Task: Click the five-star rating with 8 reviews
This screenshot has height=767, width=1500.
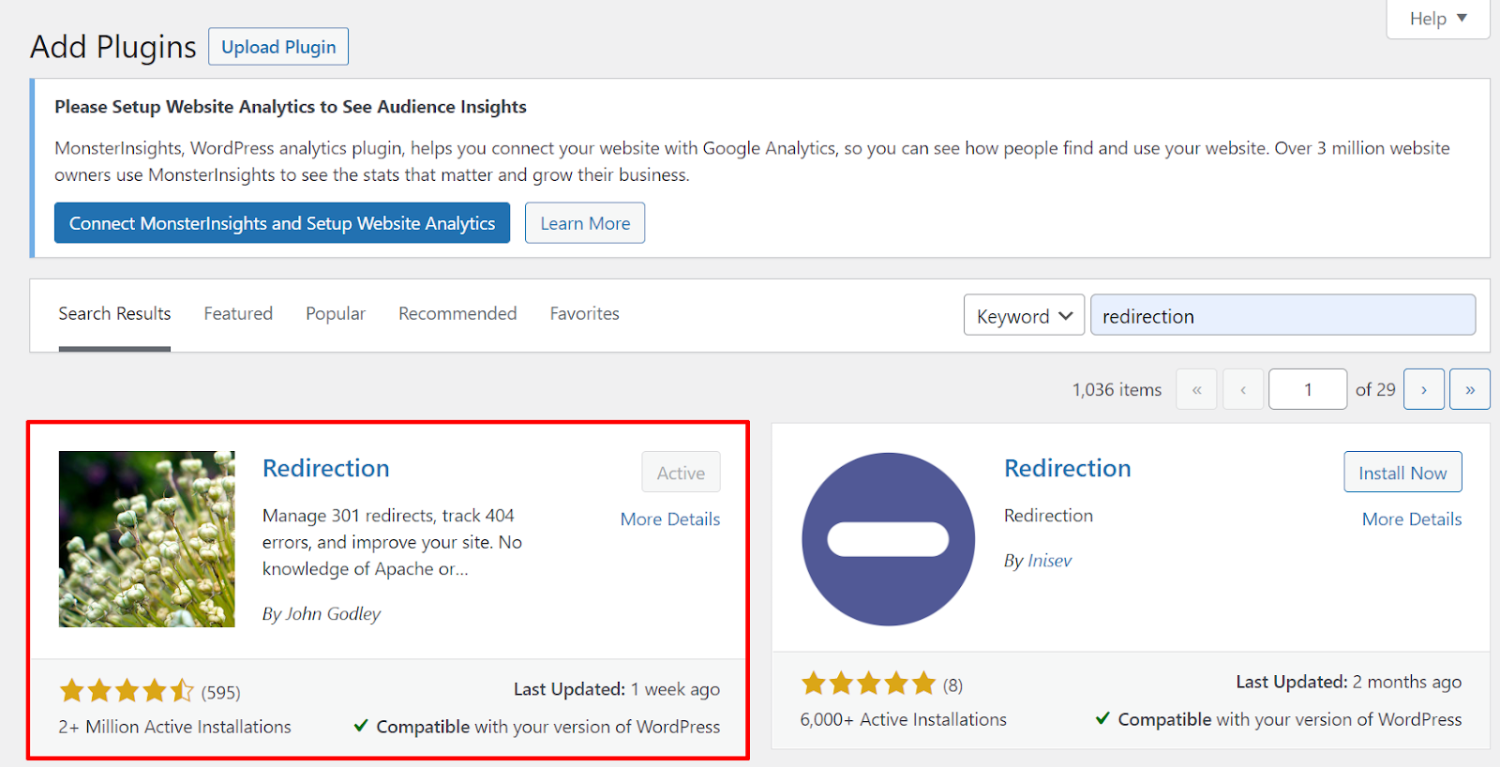Action: (x=868, y=684)
